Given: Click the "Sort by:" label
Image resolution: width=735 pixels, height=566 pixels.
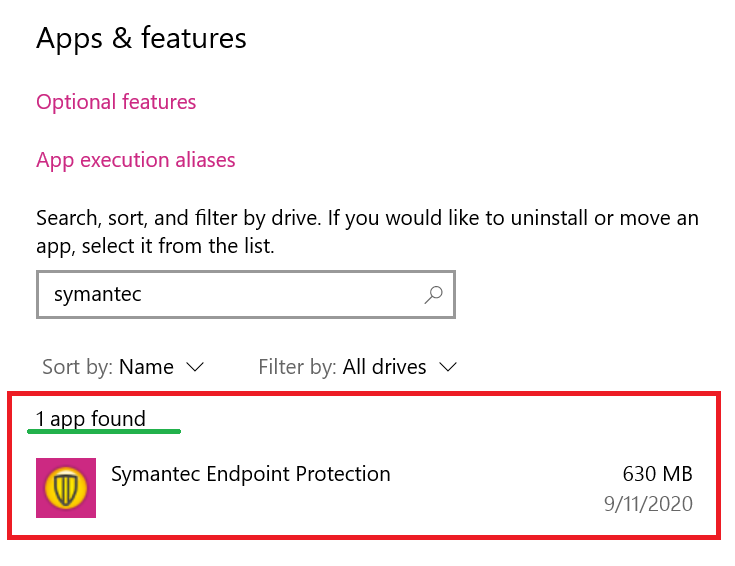Looking at the screenshot, I should (x=77, y=367).
